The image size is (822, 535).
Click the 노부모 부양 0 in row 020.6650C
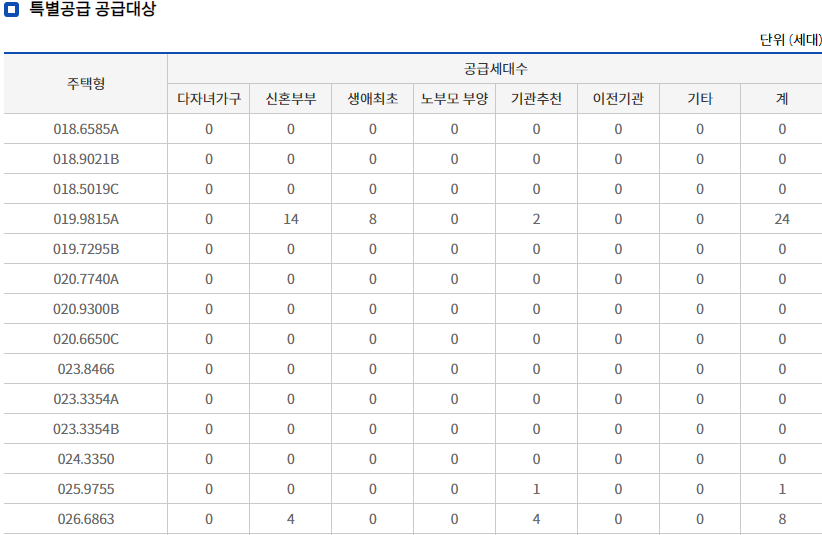[x=455, y=339]
